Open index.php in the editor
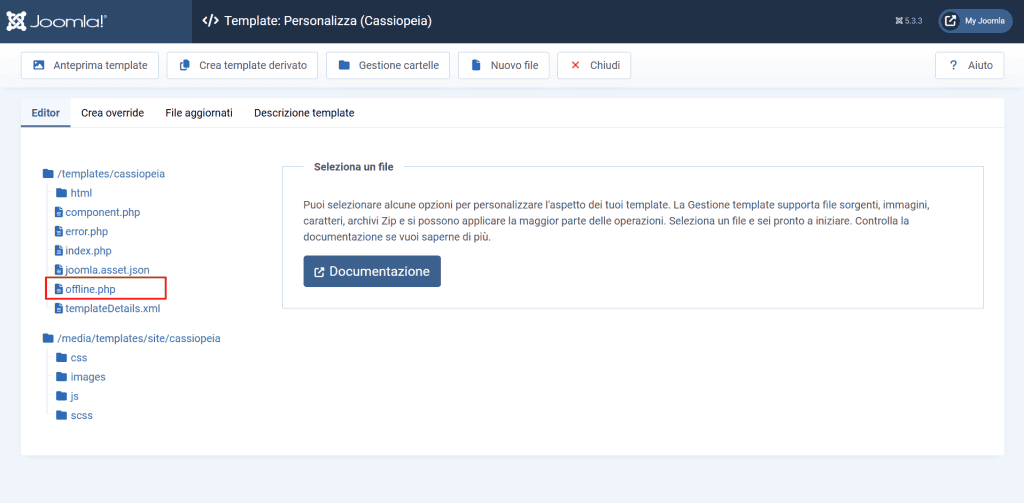 [83, 250]
